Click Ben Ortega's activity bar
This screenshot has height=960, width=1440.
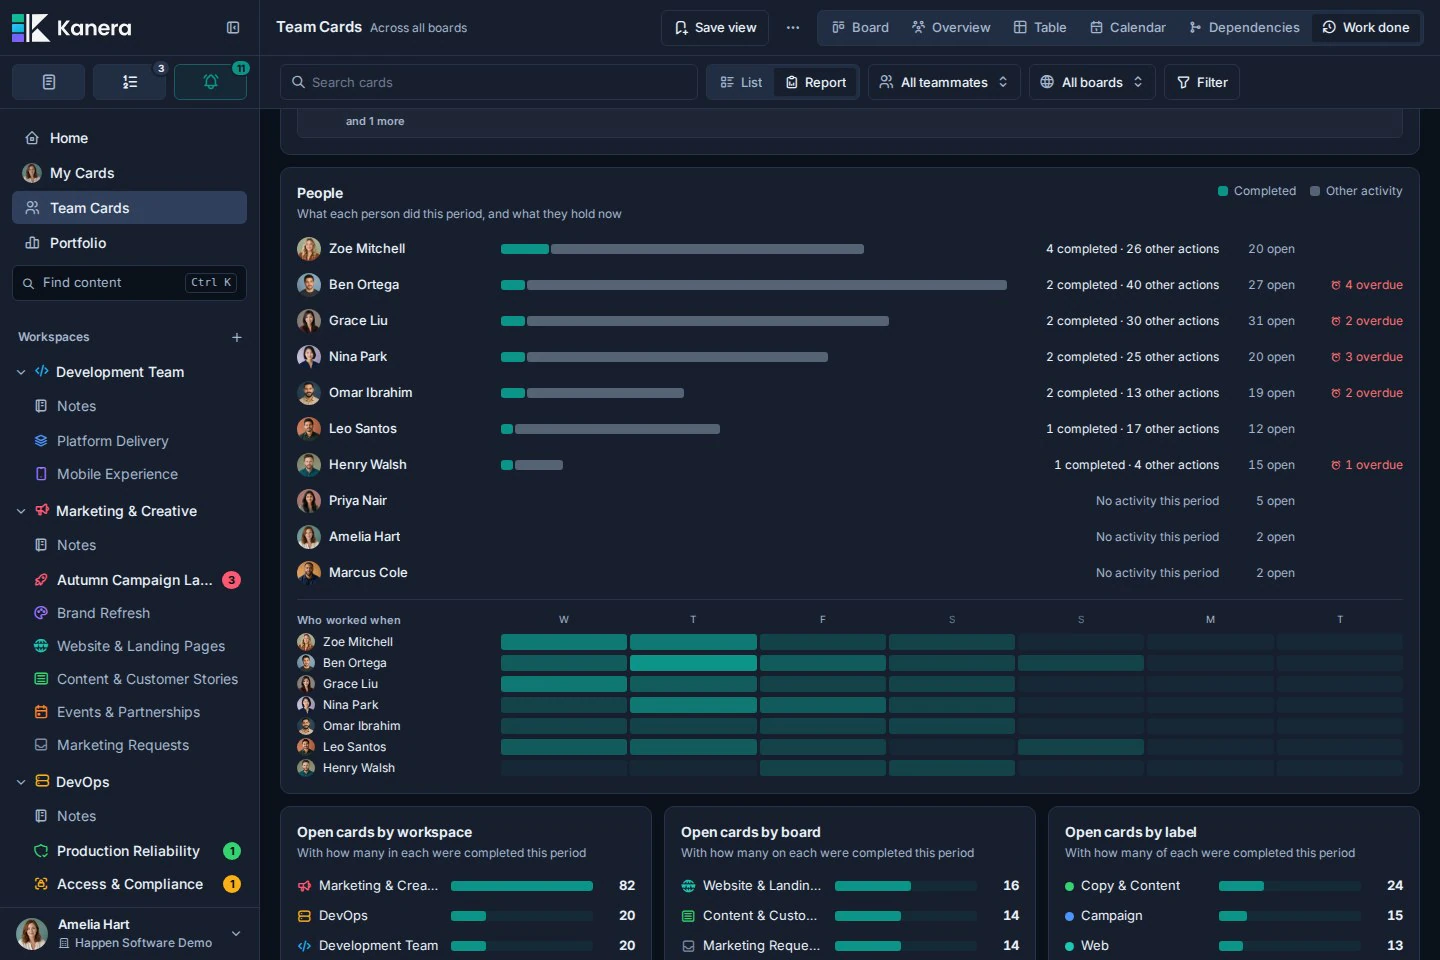[x=754, y=285]
